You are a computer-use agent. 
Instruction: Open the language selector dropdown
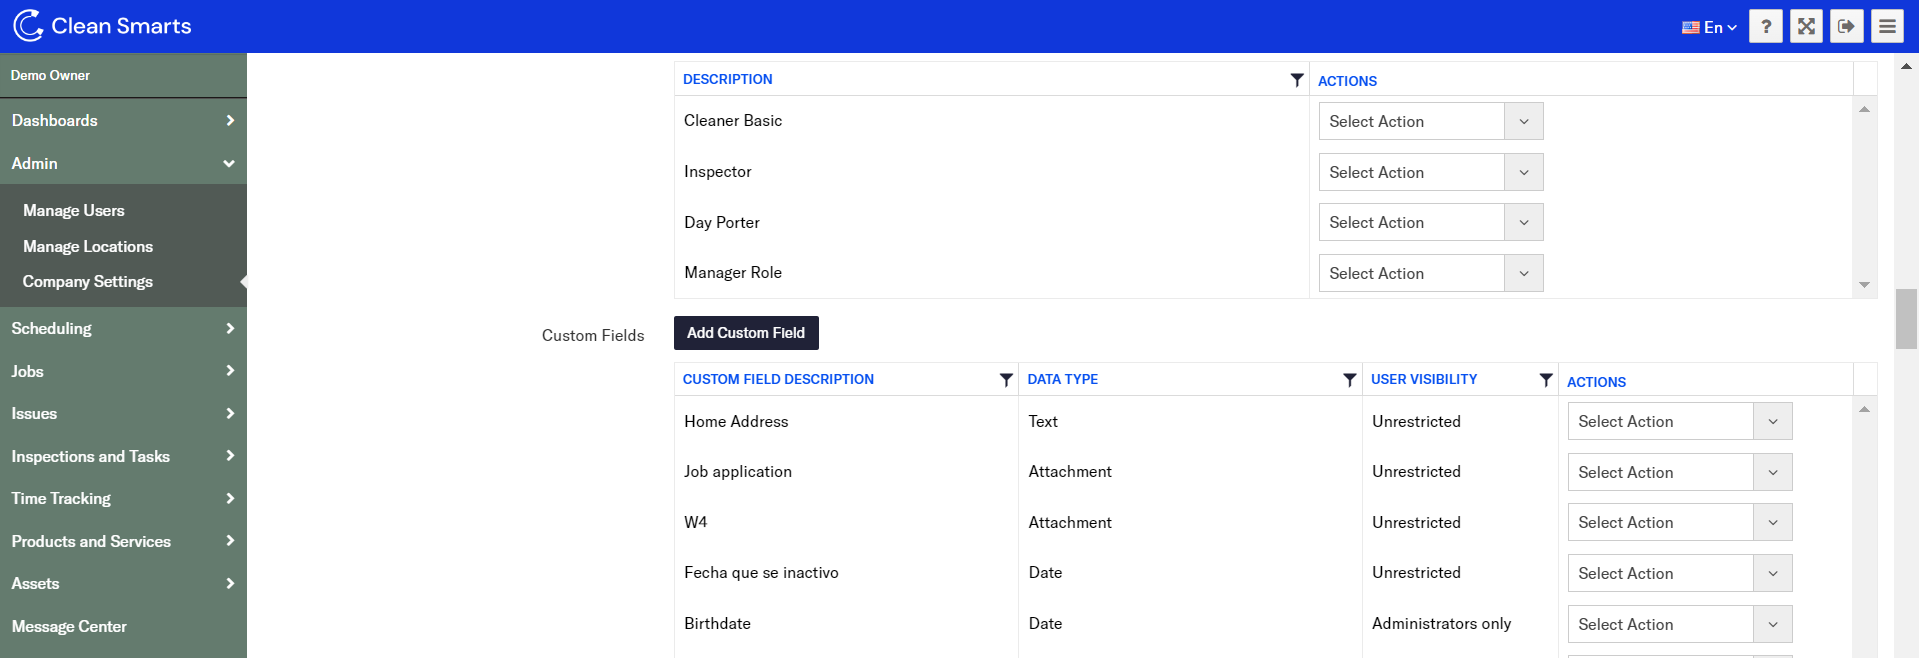[1710, 27]
